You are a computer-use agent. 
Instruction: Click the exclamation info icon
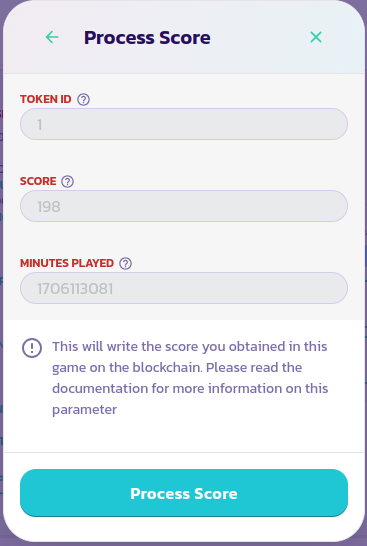[32, 348]
